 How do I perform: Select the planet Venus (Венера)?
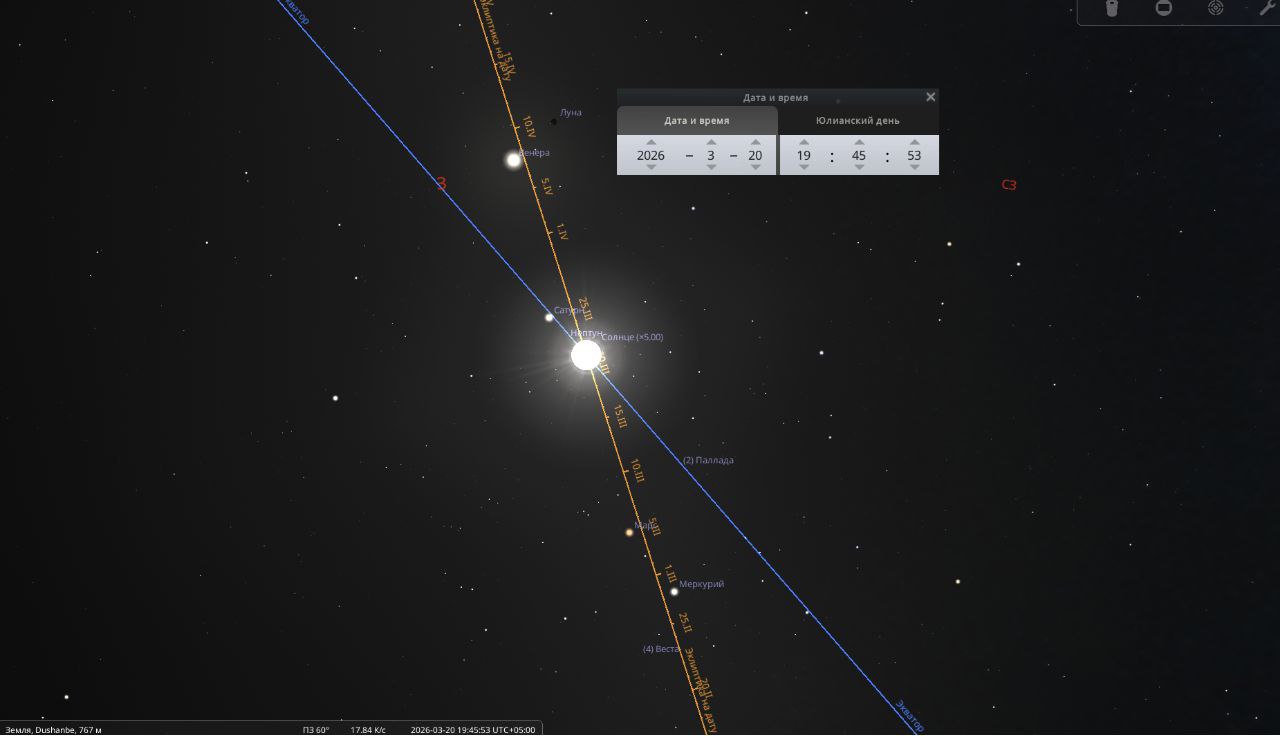[514, 160]
